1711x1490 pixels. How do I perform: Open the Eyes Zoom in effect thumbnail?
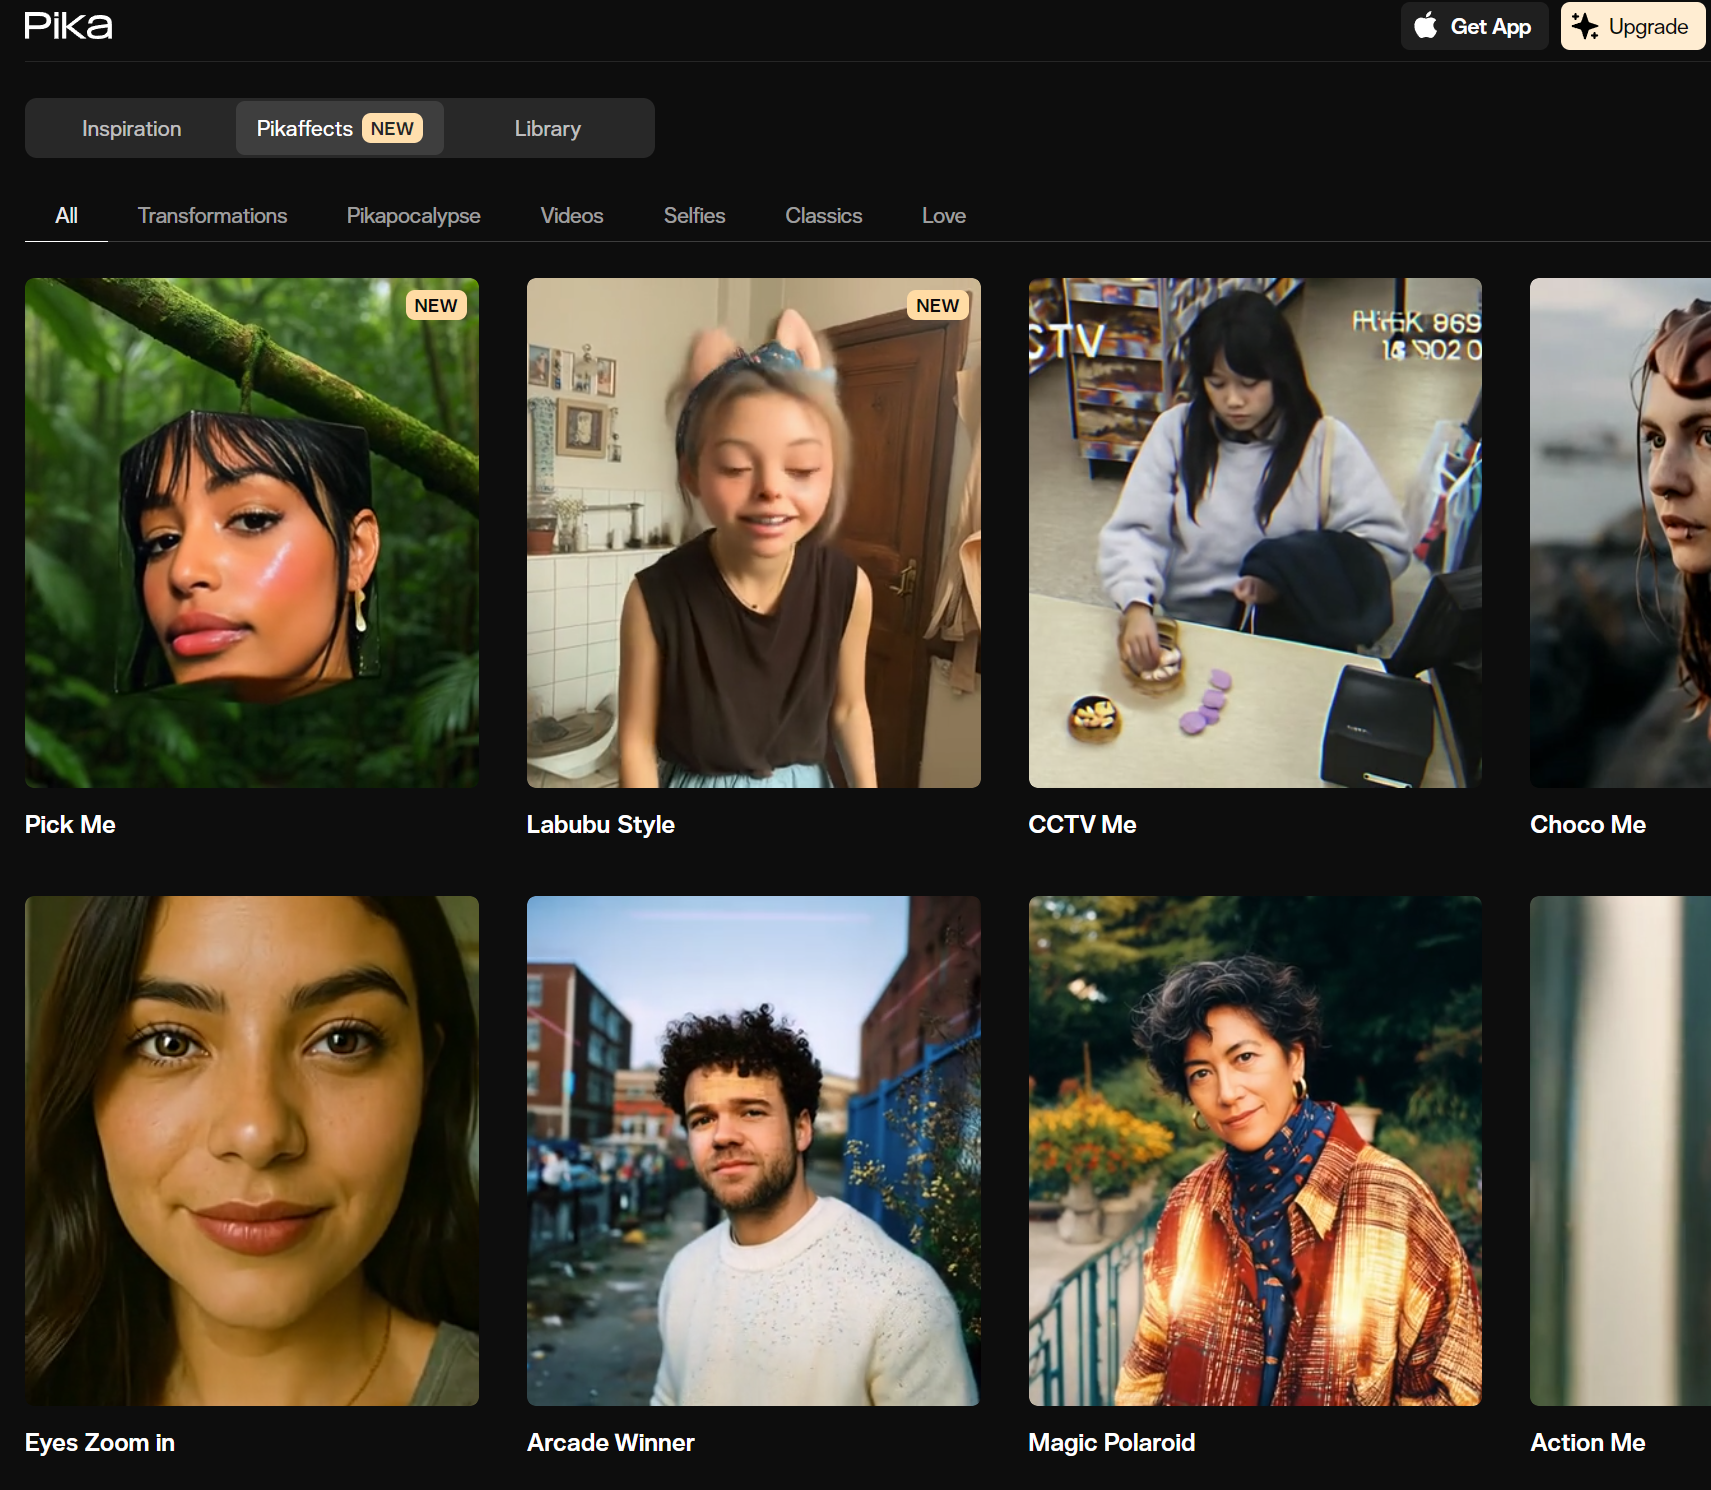(x=252, y=1151)
